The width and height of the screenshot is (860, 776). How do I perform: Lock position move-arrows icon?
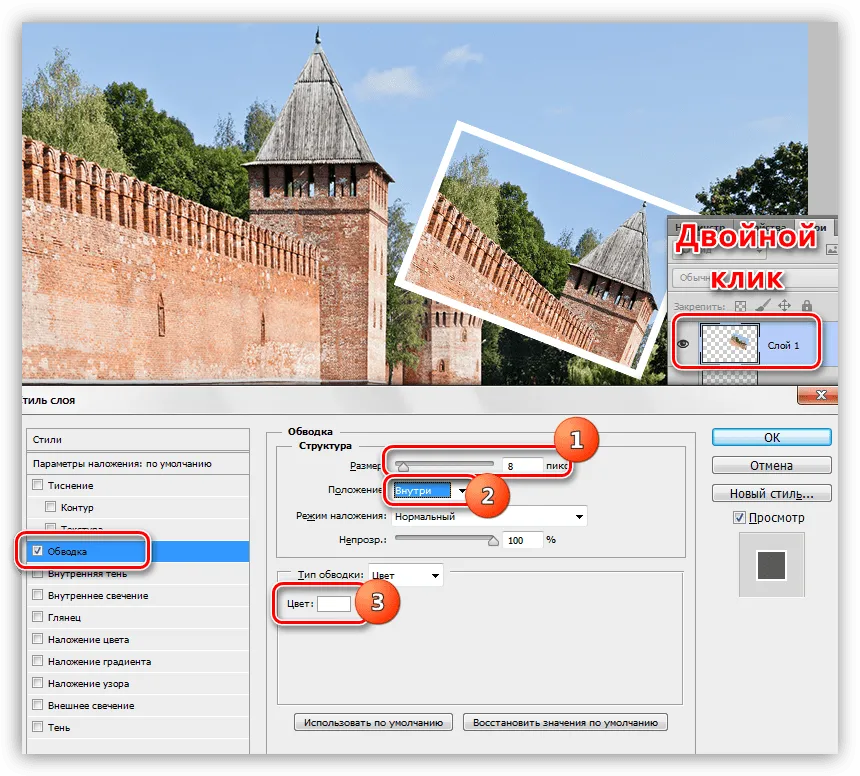[784, 305]
